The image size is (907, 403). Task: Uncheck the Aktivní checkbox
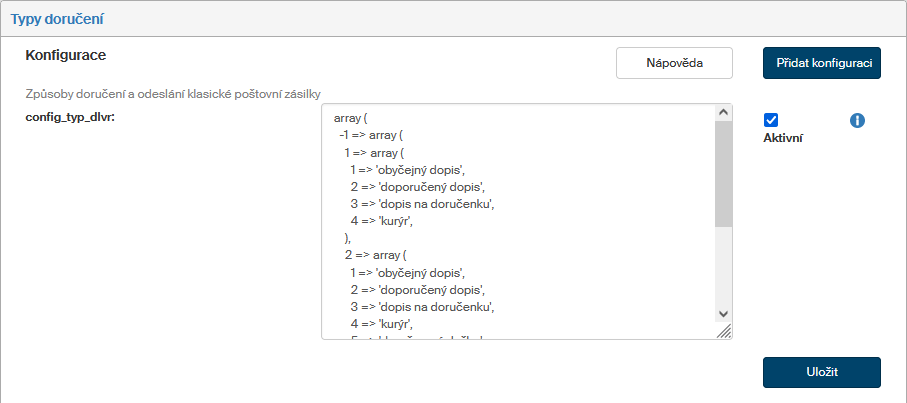pyautogui.click(x=771, y=120)
